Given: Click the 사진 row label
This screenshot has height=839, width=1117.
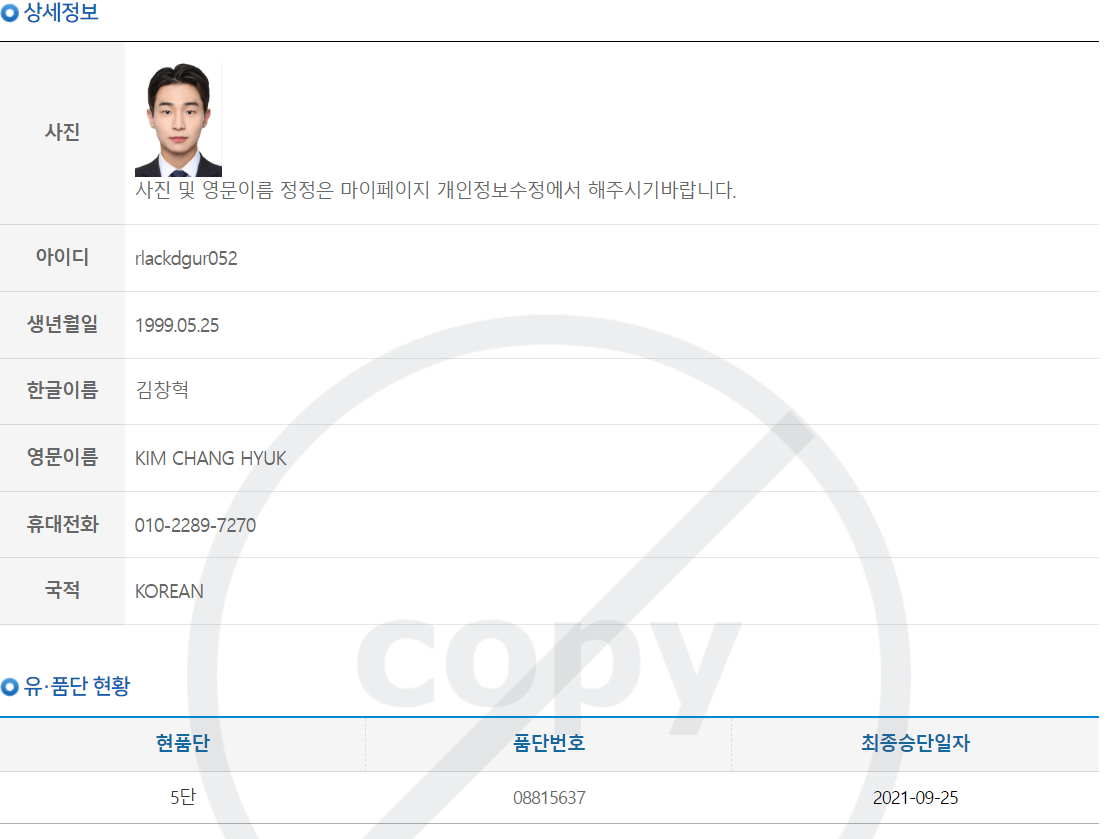Looking at the screenshot, I should pyautogui.click(x=62, y=132).
